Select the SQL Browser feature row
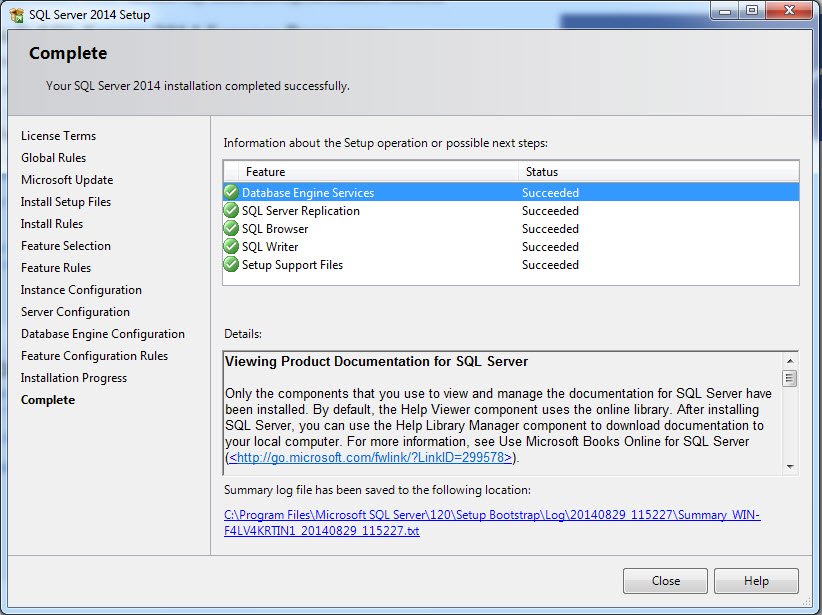The width and height of the screenshot is (822, 615). point(511,229)
